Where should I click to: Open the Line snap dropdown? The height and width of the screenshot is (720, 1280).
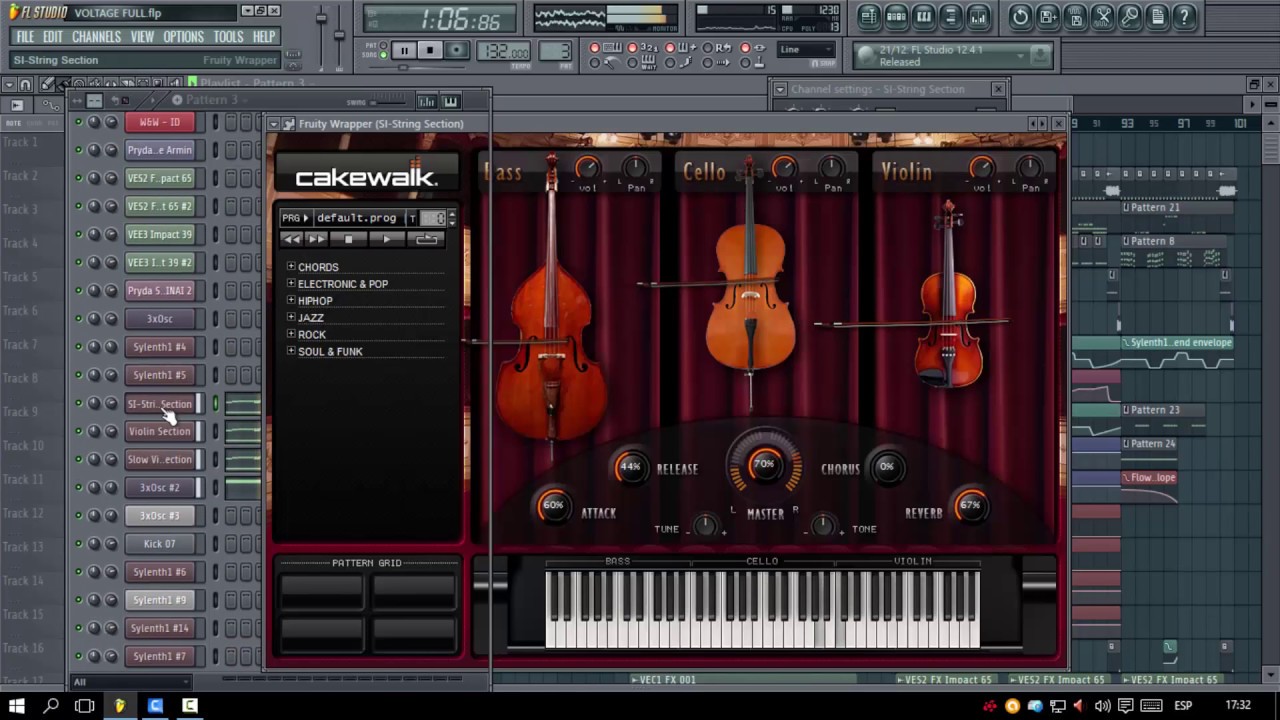806,49
